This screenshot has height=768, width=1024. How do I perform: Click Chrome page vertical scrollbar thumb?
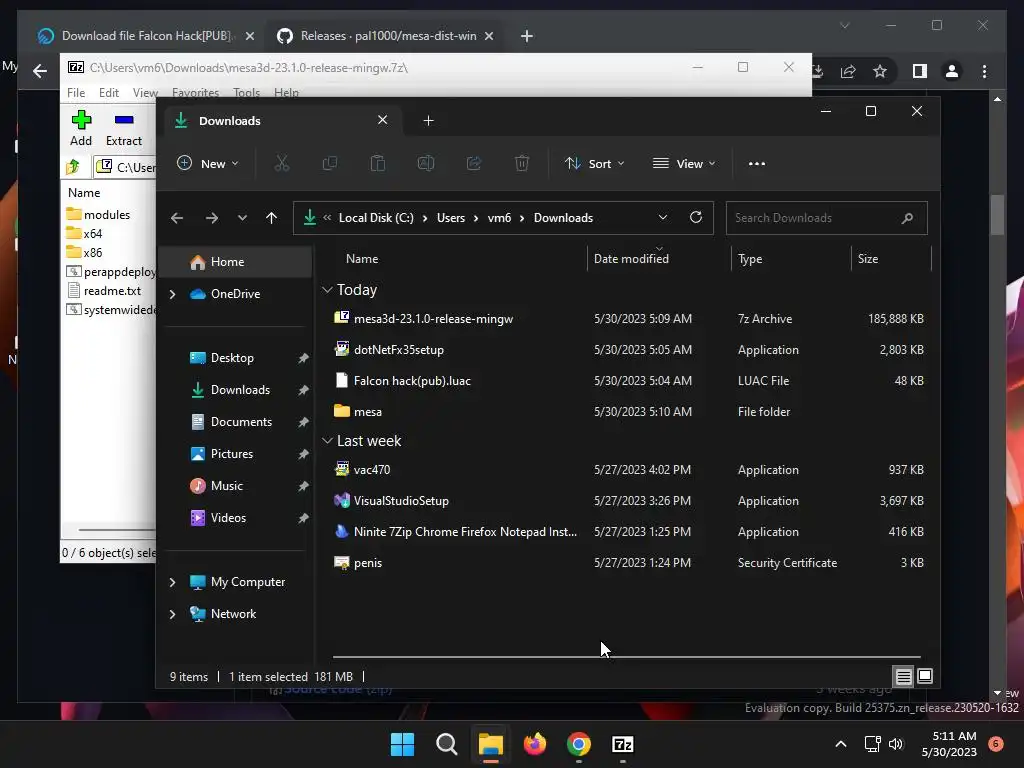[x=997, y=215]
